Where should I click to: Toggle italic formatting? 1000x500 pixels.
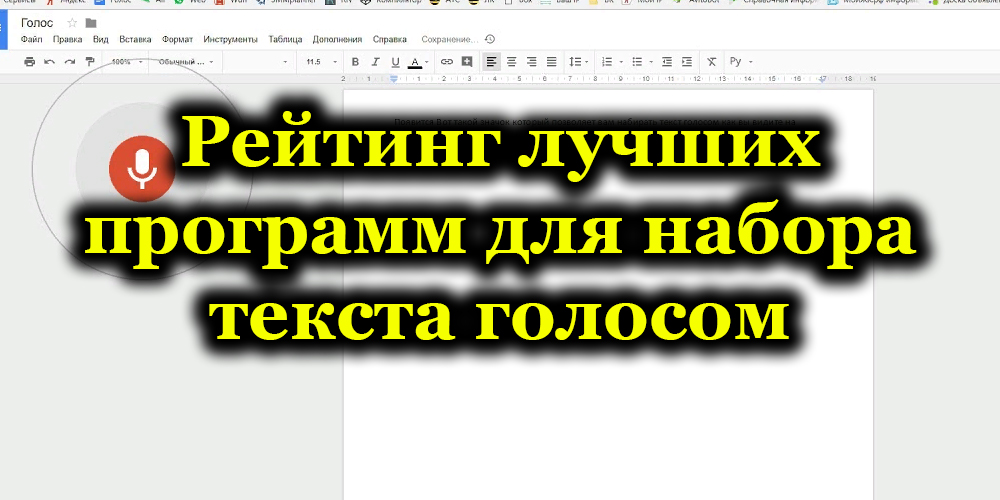pyautogui.click(x=375, y=62)
